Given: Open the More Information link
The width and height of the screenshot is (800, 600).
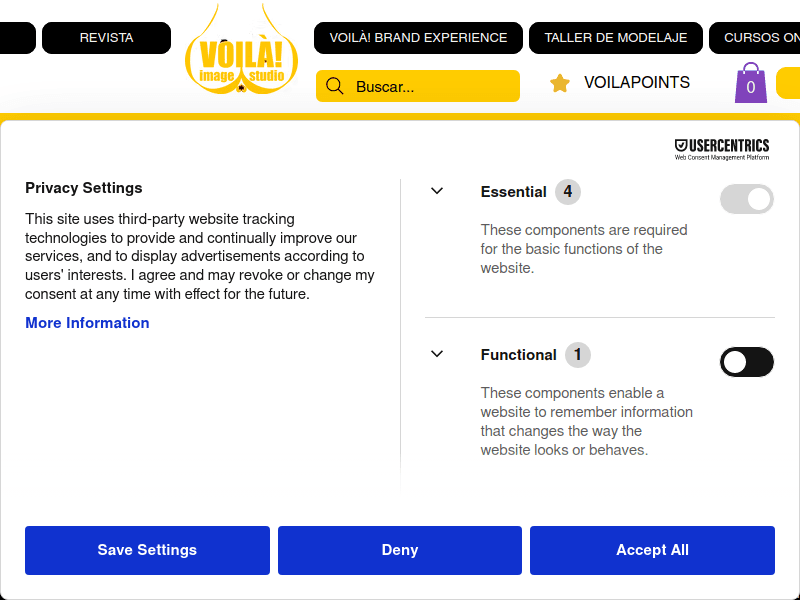Looking at the screenshot, I should (87, 322).
